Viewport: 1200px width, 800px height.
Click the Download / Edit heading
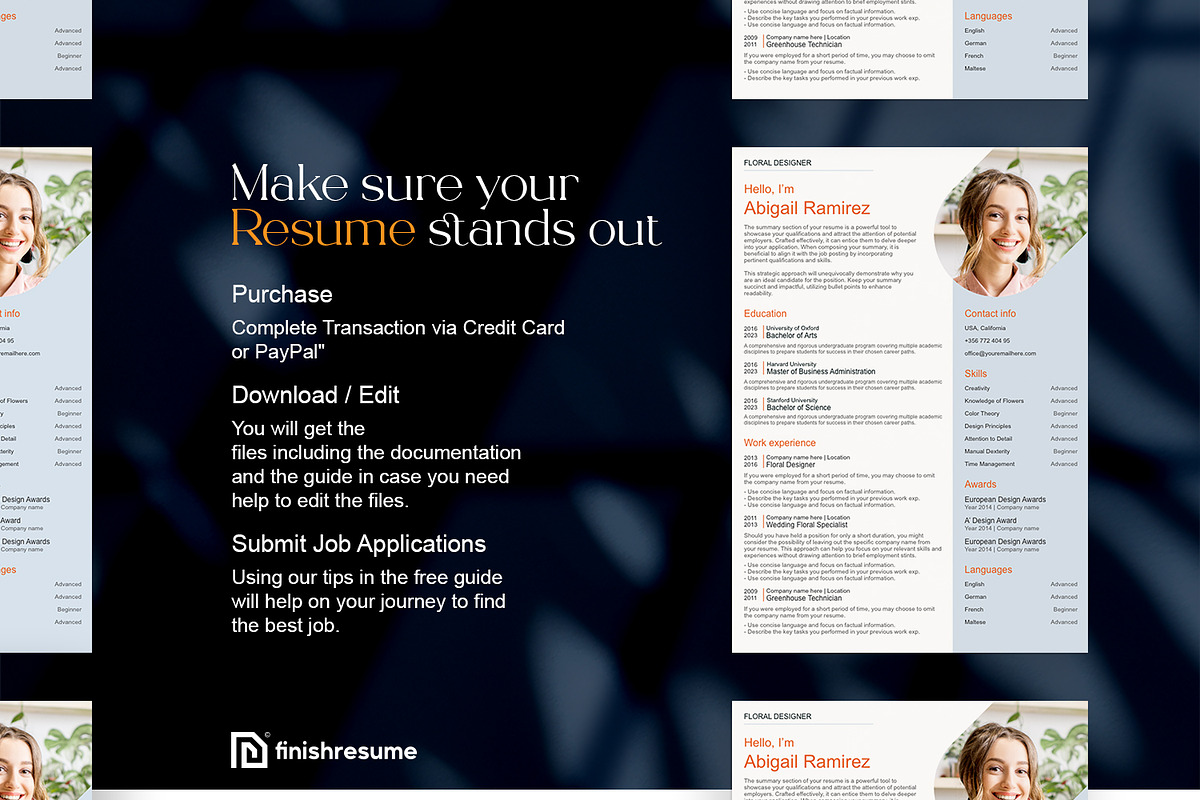[316, 395]
